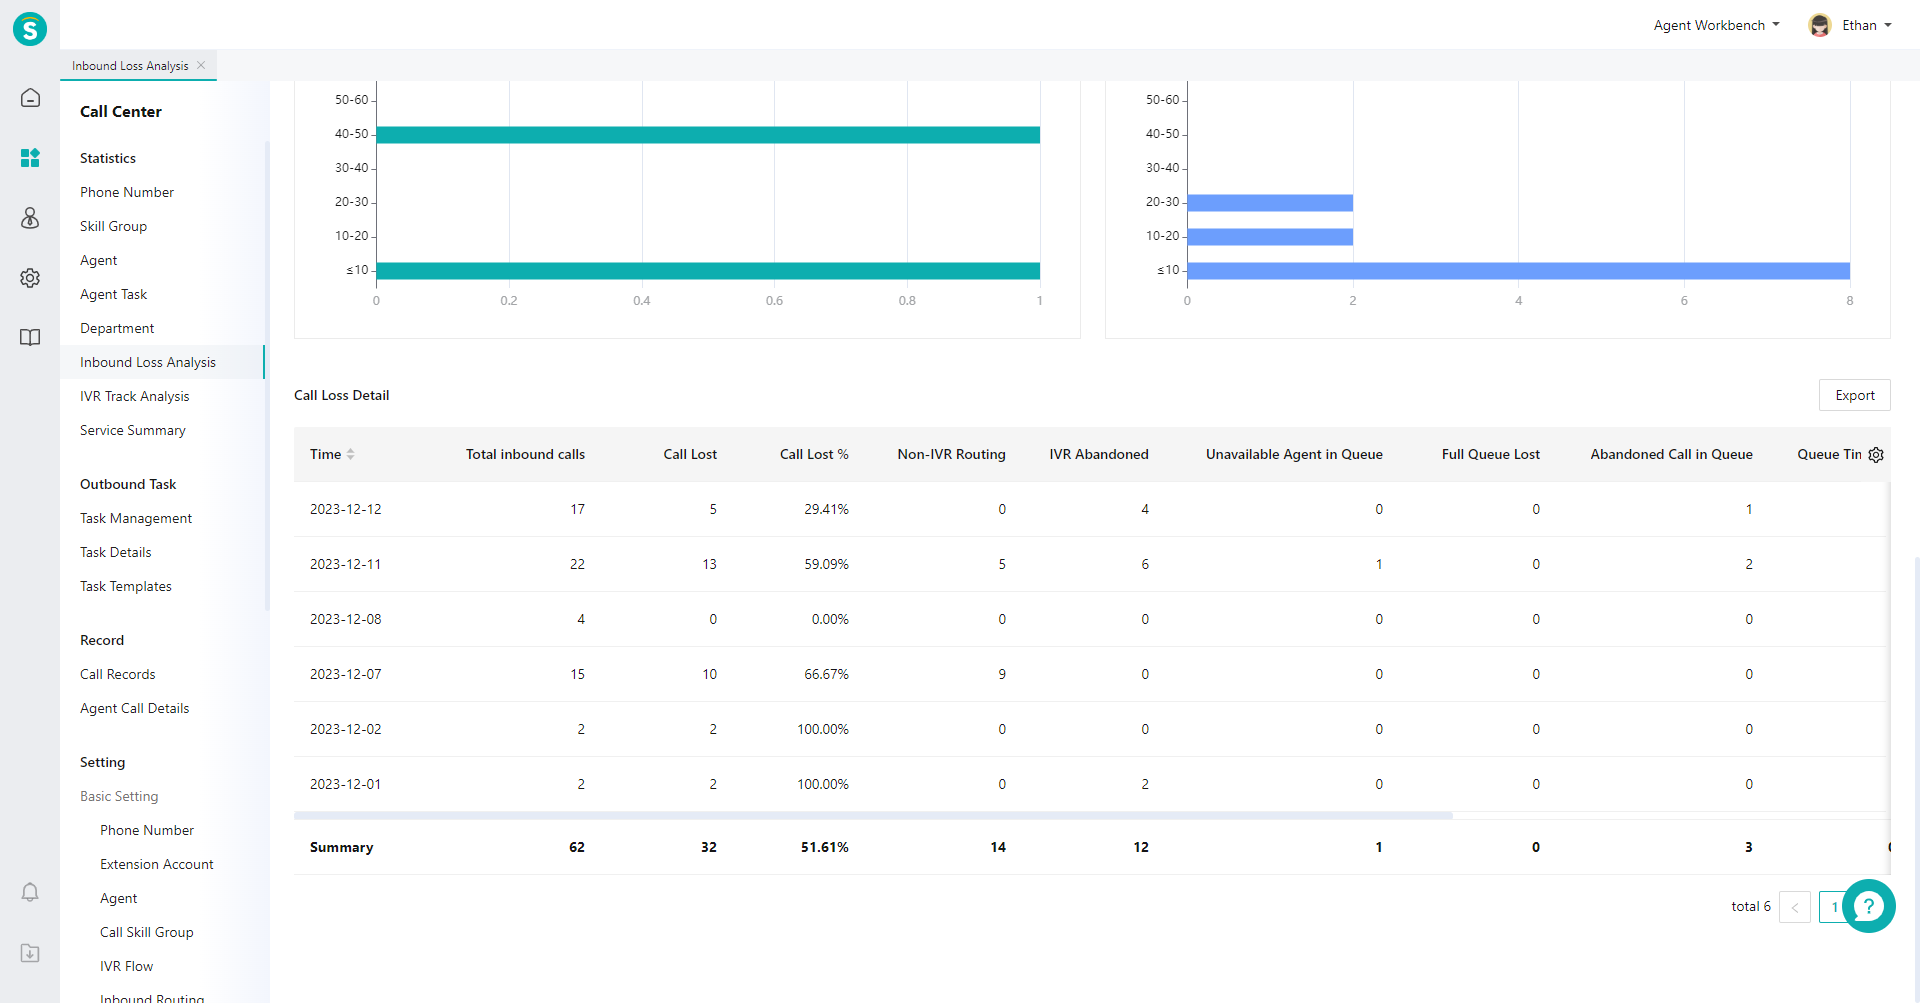Click the Total inbound calls column header
Image resolution: width=1920 pixels, height=1003 pixels.
525,454
